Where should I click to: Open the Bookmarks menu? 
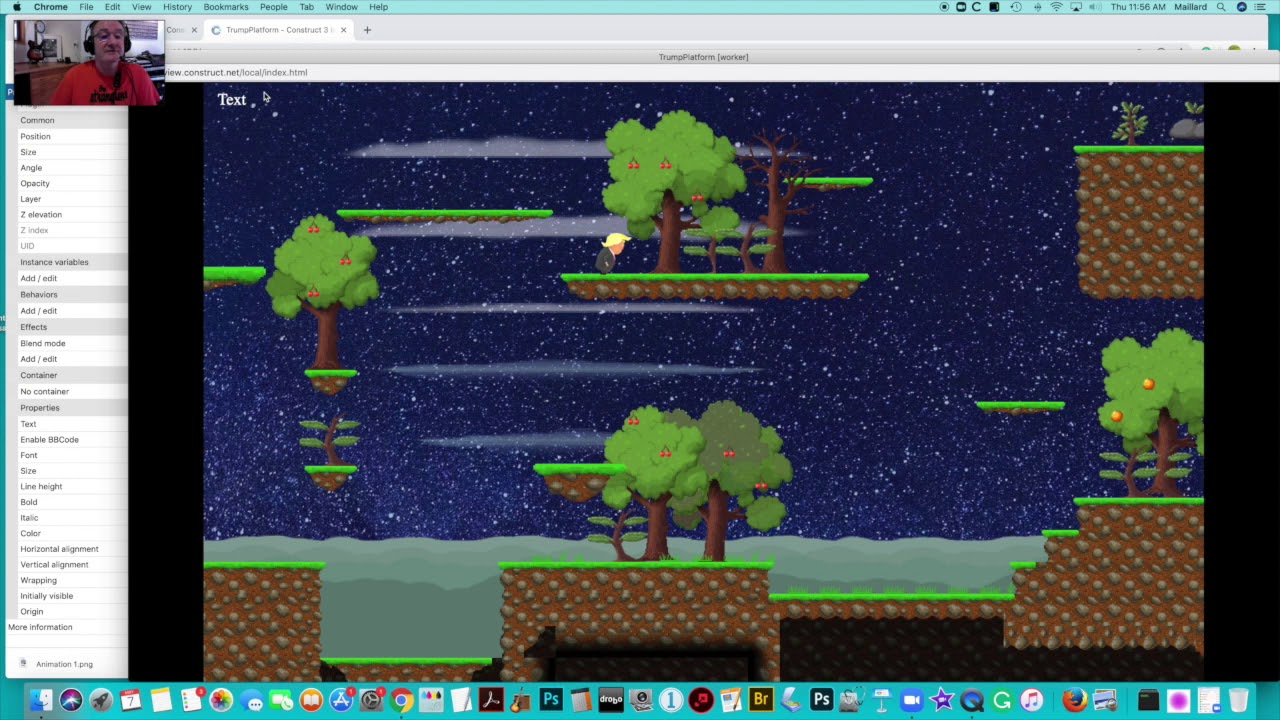coord(226,7)
